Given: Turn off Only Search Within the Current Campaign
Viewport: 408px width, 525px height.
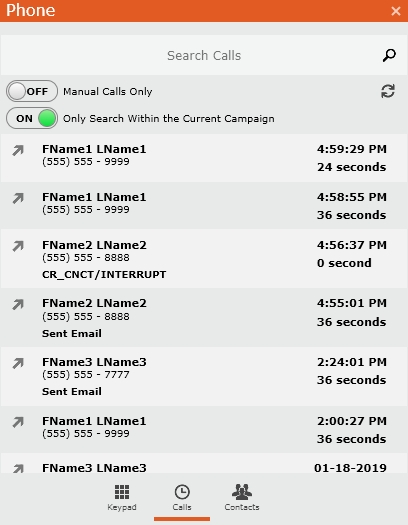Looking at the screenshot, I should [x=32, y=118].
